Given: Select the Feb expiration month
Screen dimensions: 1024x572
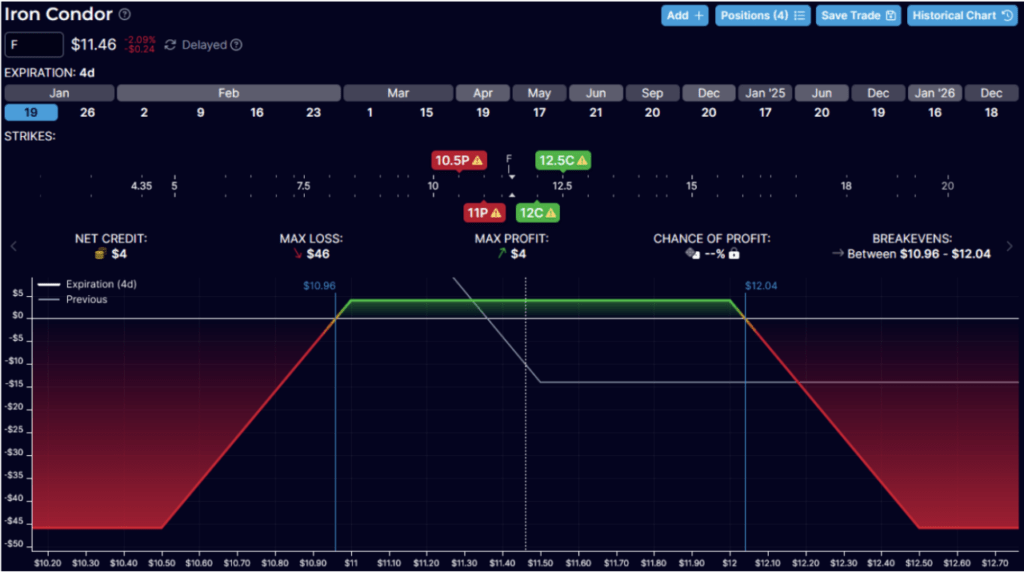Looking at the screenshot, I should tap(229, 93).
